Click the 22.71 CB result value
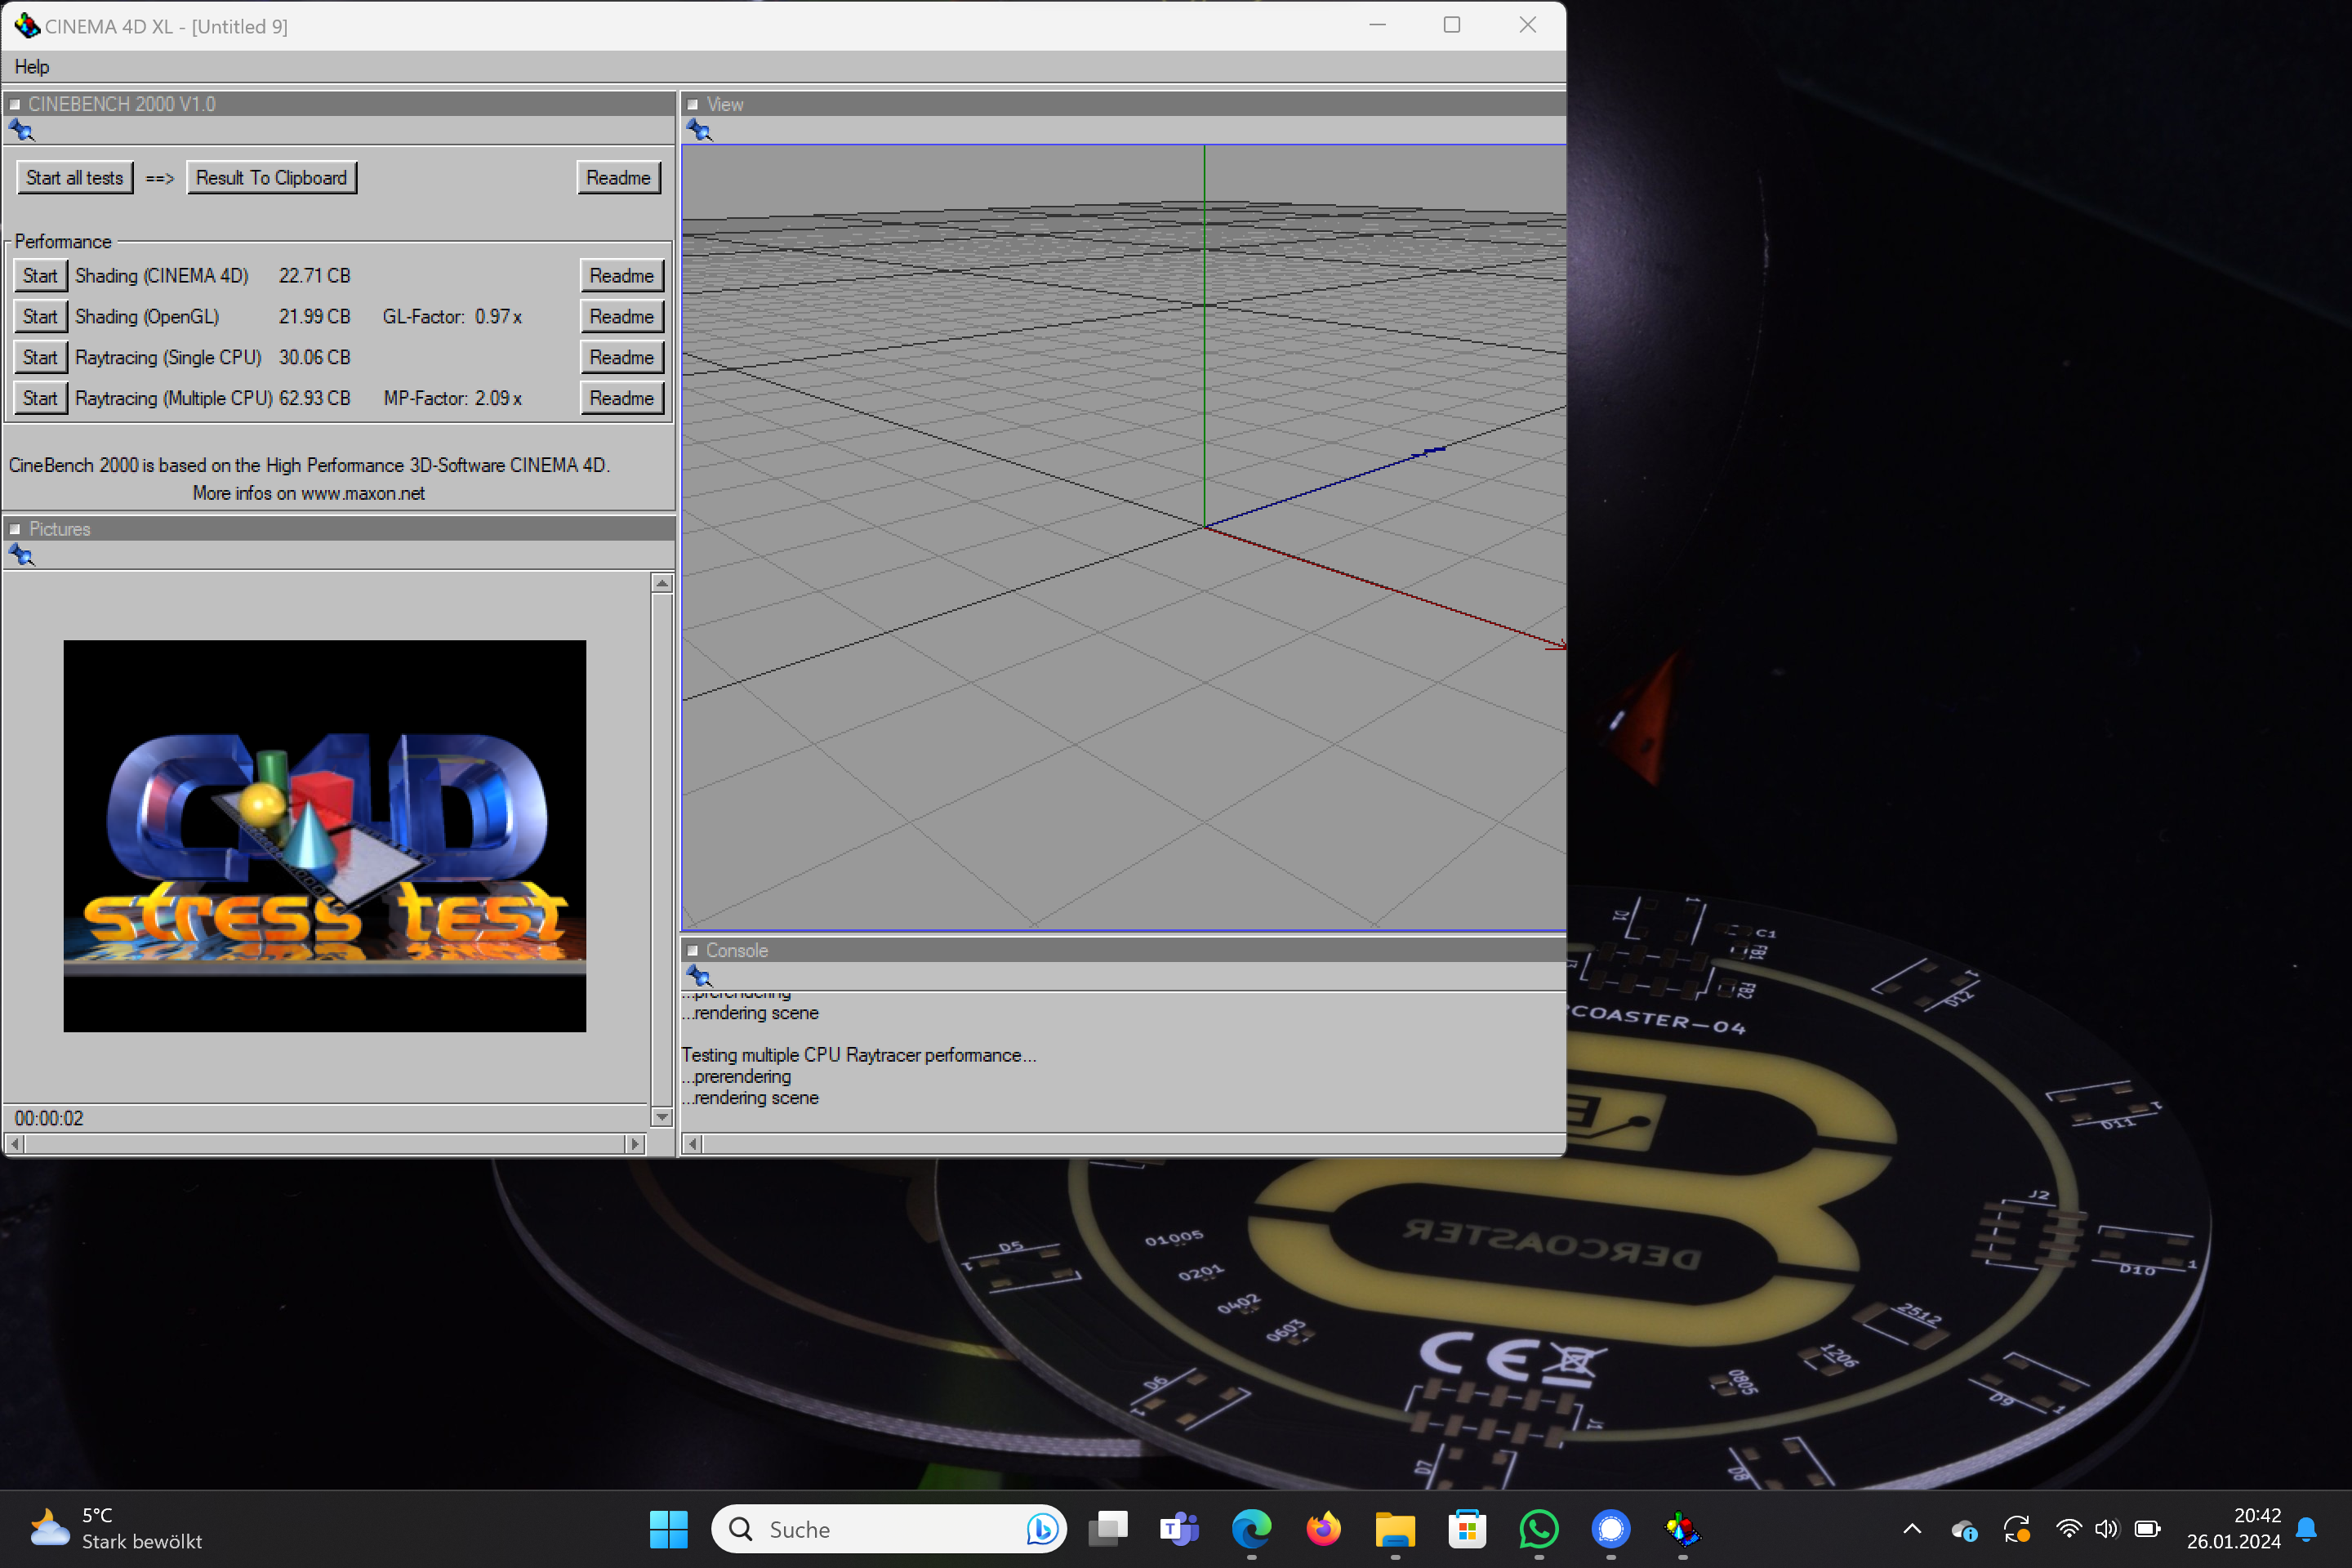Screen dimensions: 2352x1568 tap(315, 276)
